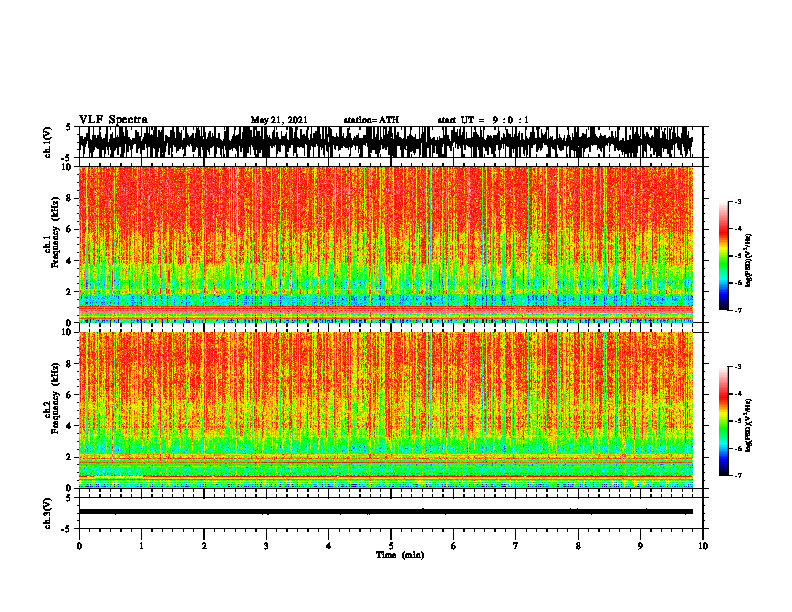Click the "7" minute tick on the time axis
The width and height of the screenshot is (792, 612).
pos(516,546)
